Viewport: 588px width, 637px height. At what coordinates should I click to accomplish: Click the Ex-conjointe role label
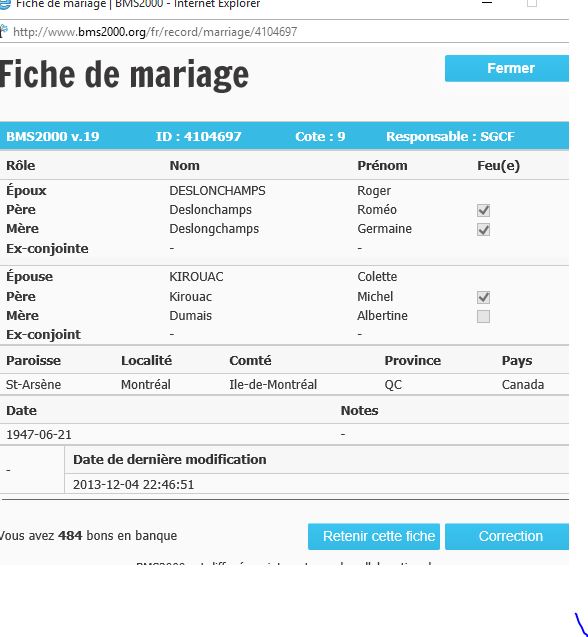(47, 249)
